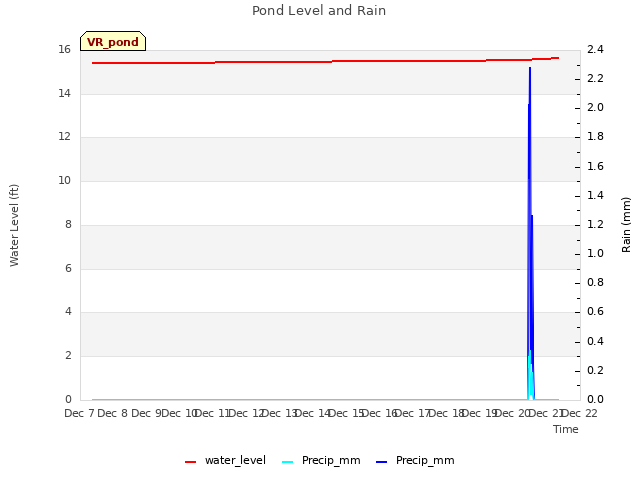
Task: Click the Time axis label
Action: [x=566, y=429]
